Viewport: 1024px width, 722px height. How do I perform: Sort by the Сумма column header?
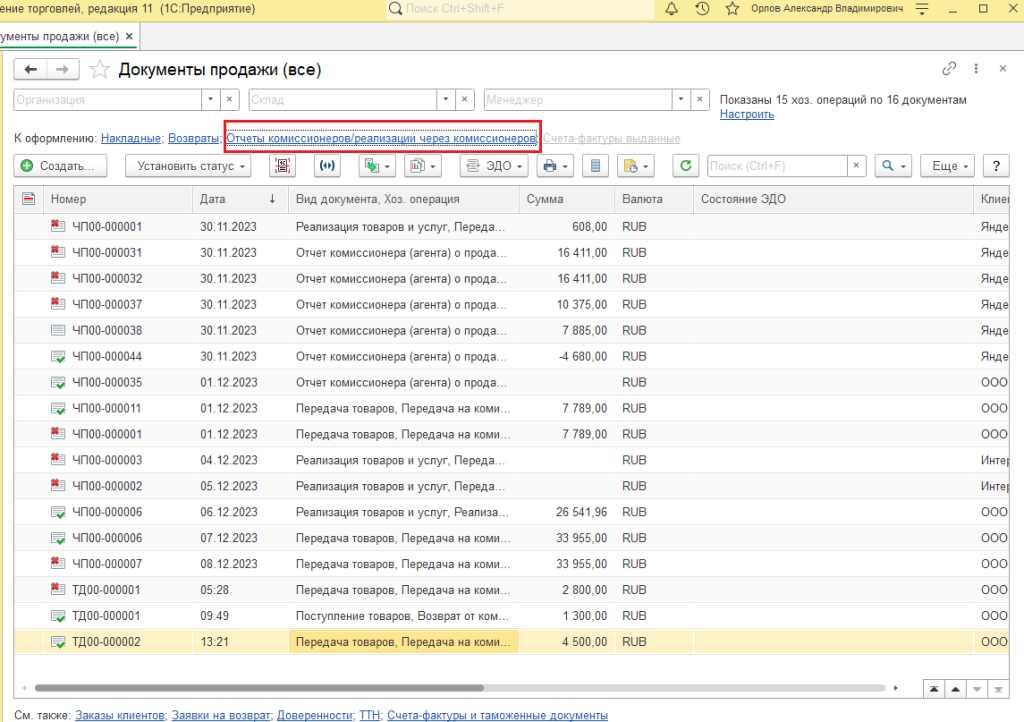pos(567,199)
